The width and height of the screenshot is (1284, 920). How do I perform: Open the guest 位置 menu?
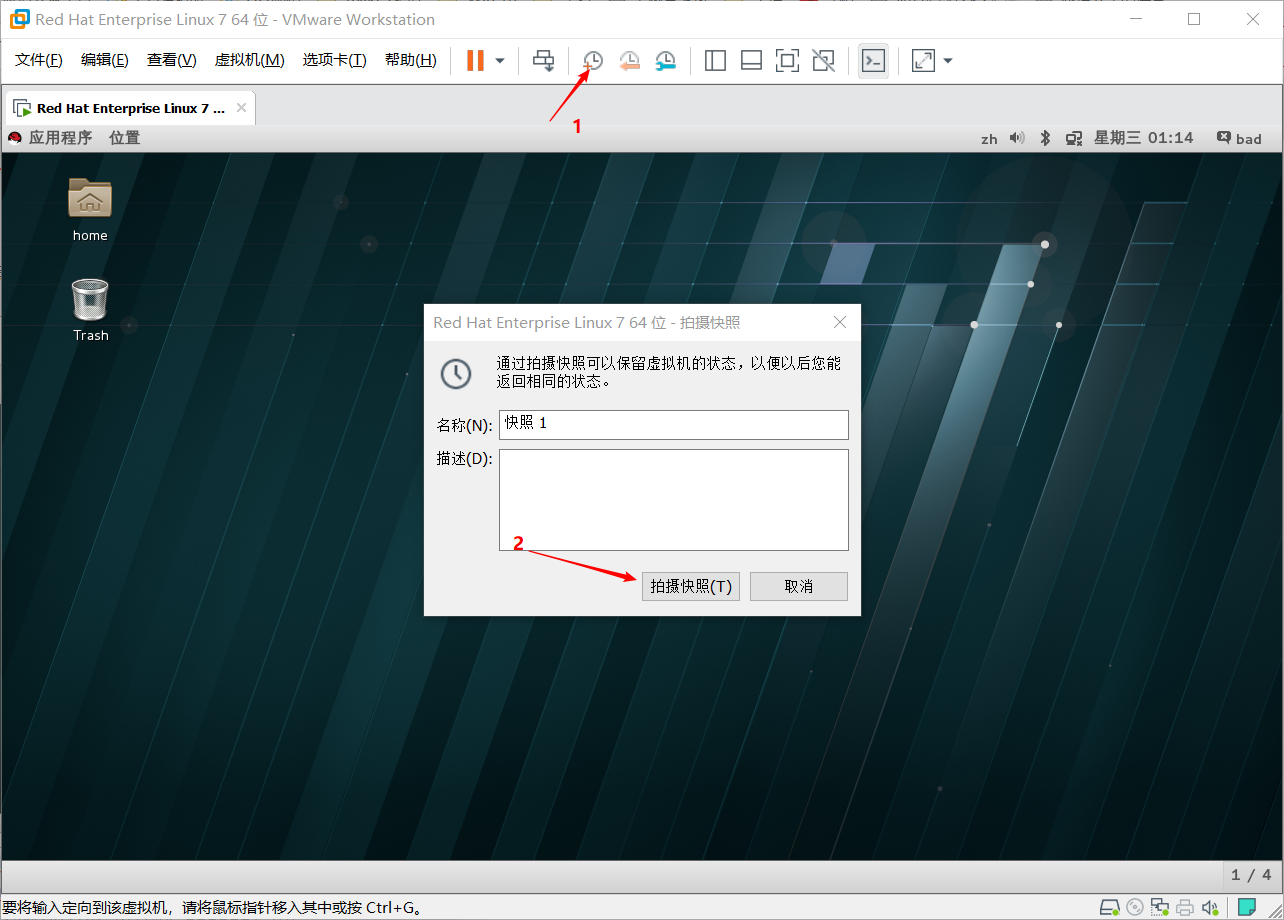pyautogui.click(x=125, y=138)
